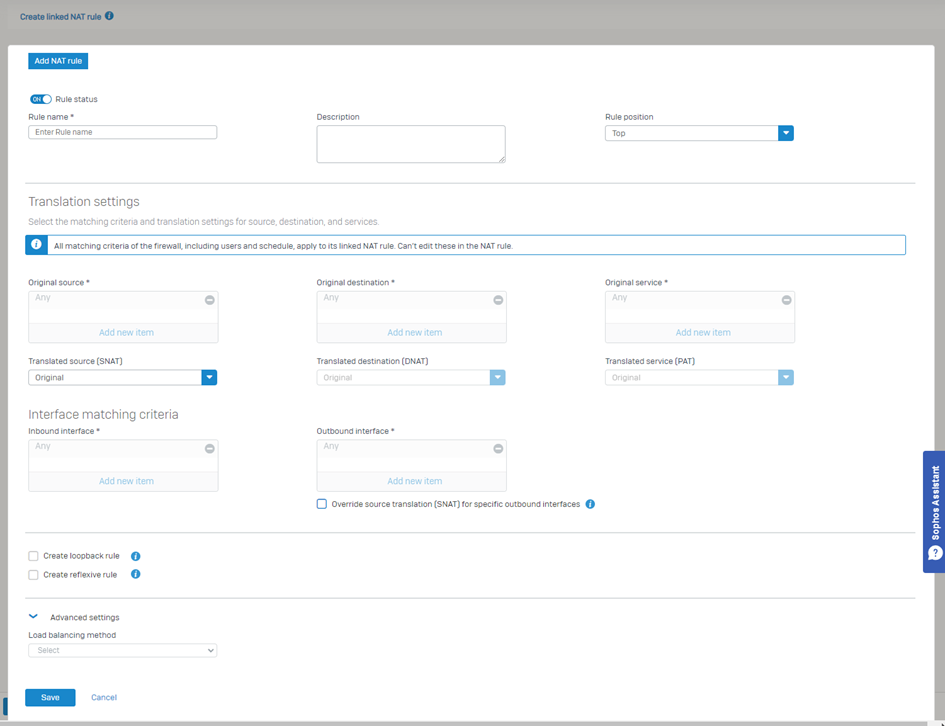Click info icon next to Create loopback rule

[136, 556]
